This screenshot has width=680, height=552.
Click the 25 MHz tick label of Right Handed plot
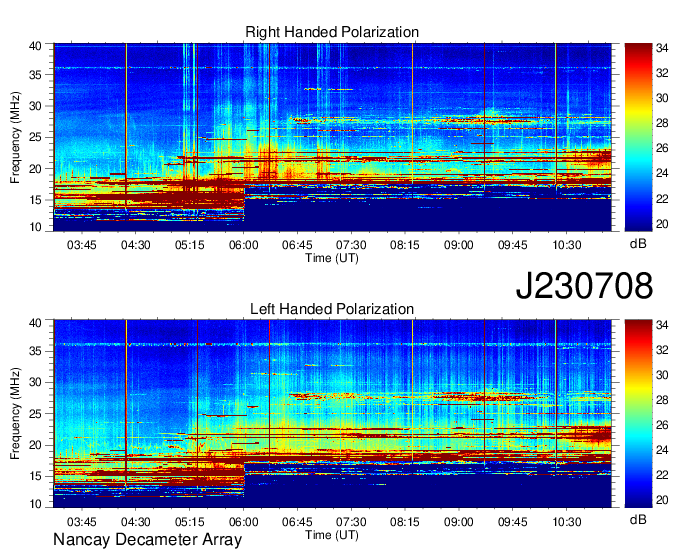tap(35, 137)
